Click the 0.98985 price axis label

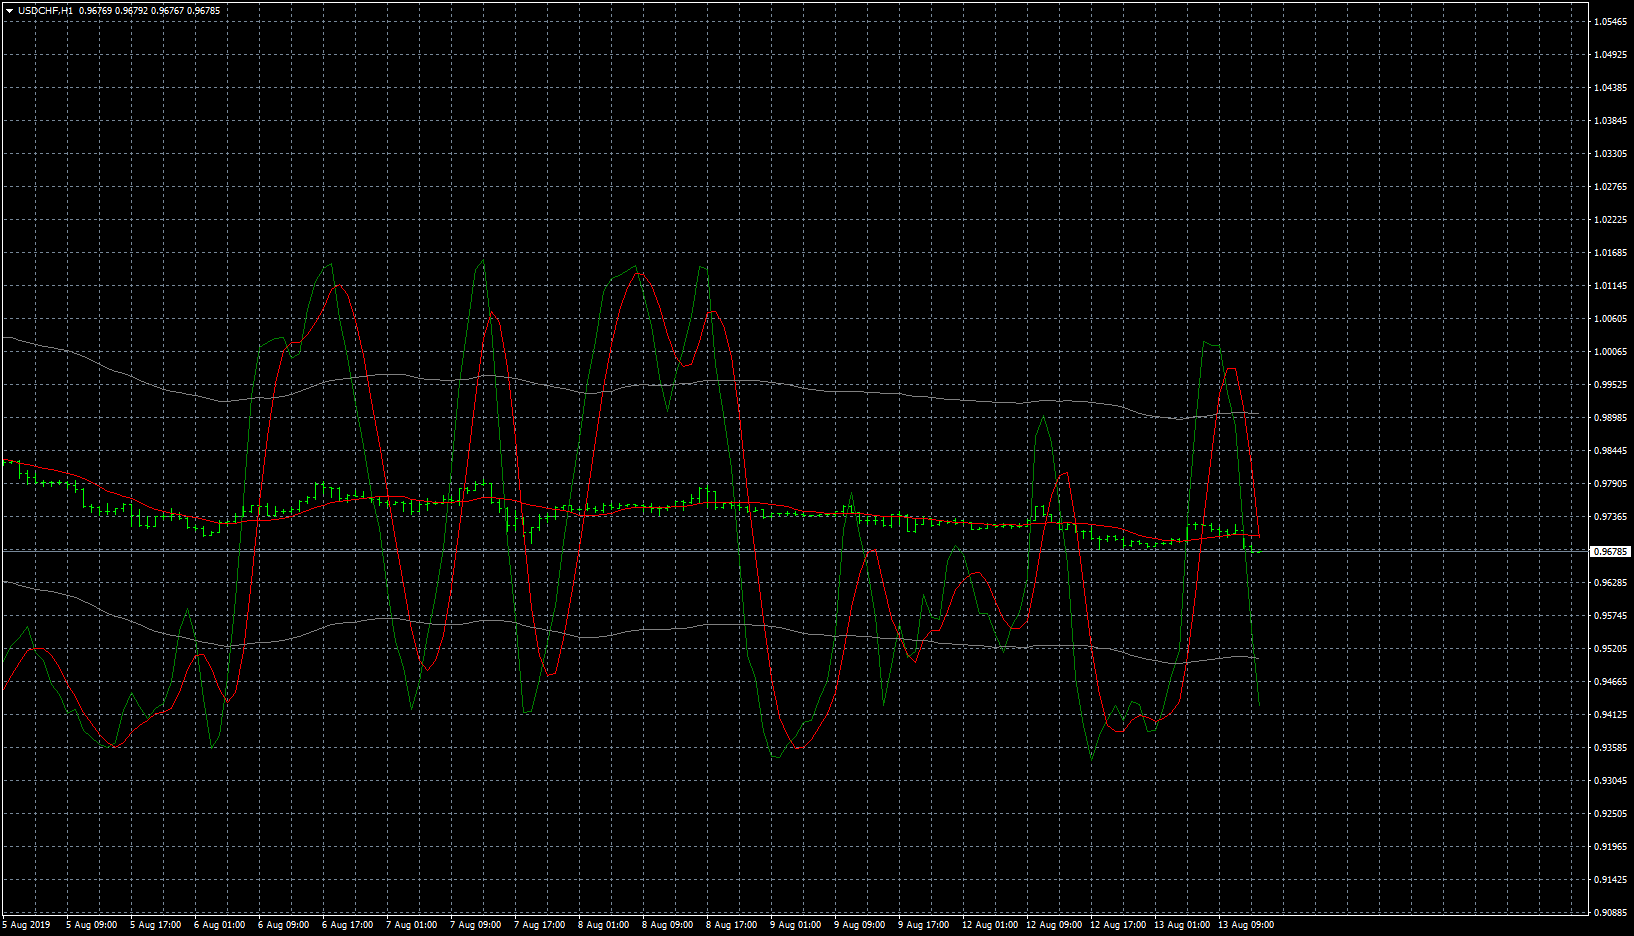[x=1610, y=418]
